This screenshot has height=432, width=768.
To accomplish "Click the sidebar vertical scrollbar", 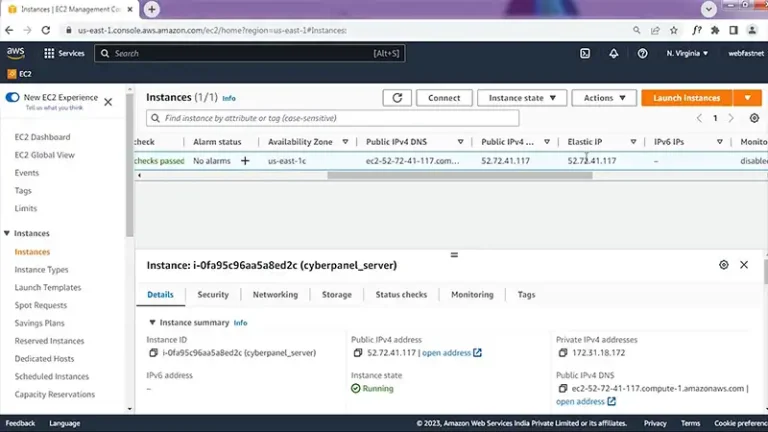I will [x=129, y=167].
